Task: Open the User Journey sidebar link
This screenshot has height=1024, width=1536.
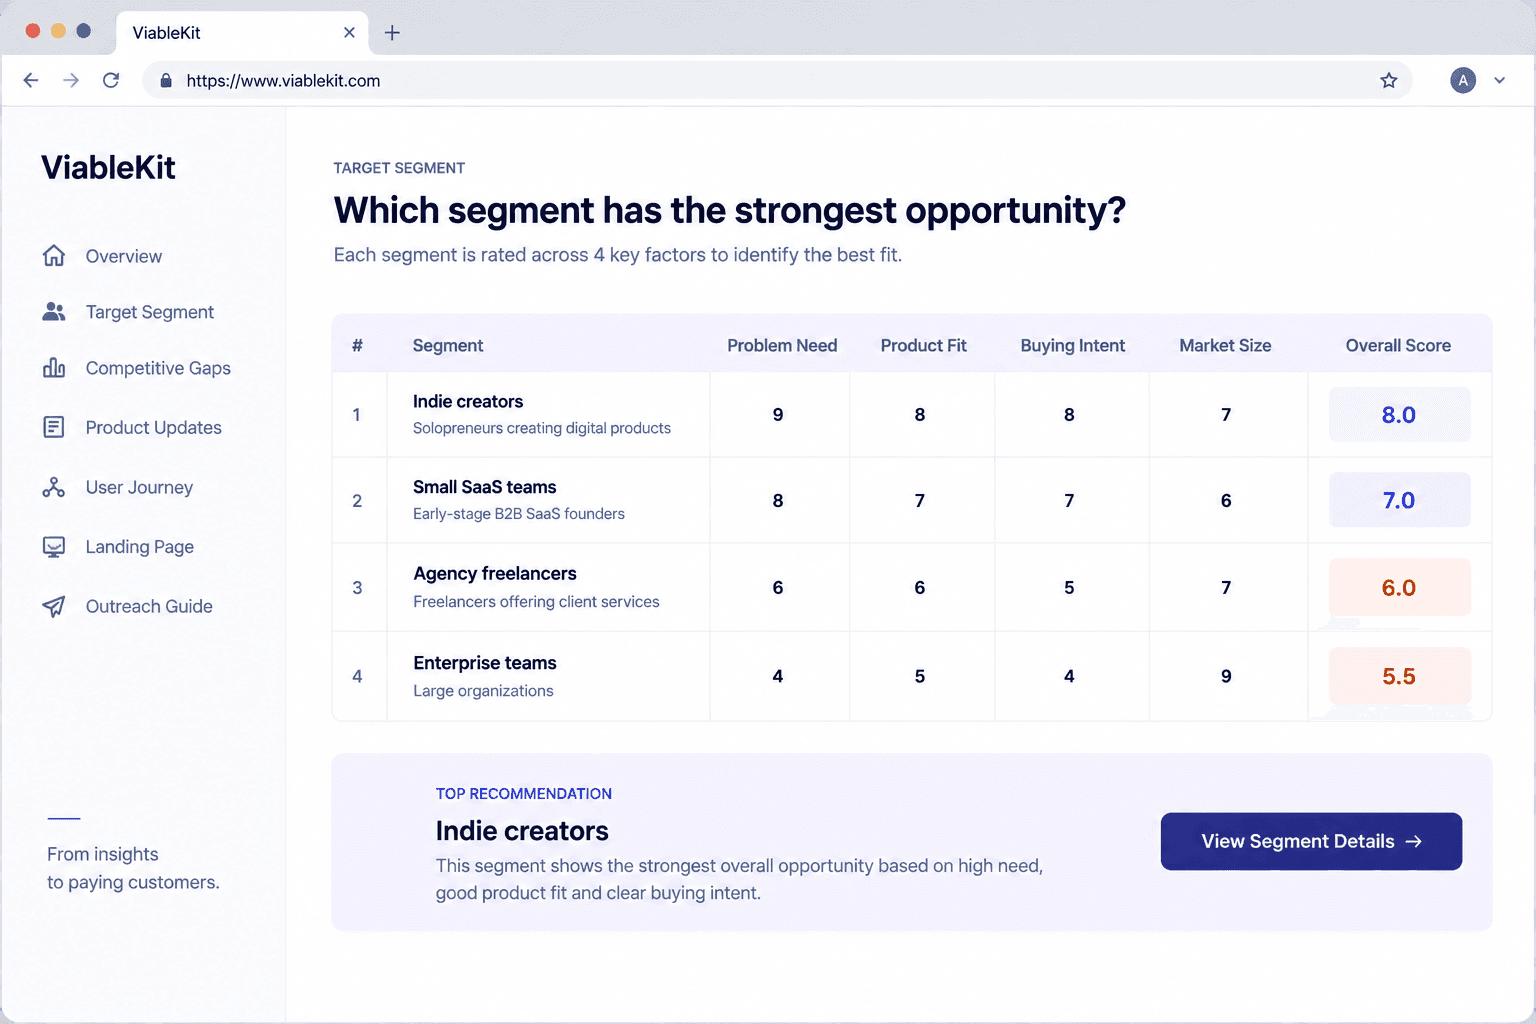Action: (139, 487)
